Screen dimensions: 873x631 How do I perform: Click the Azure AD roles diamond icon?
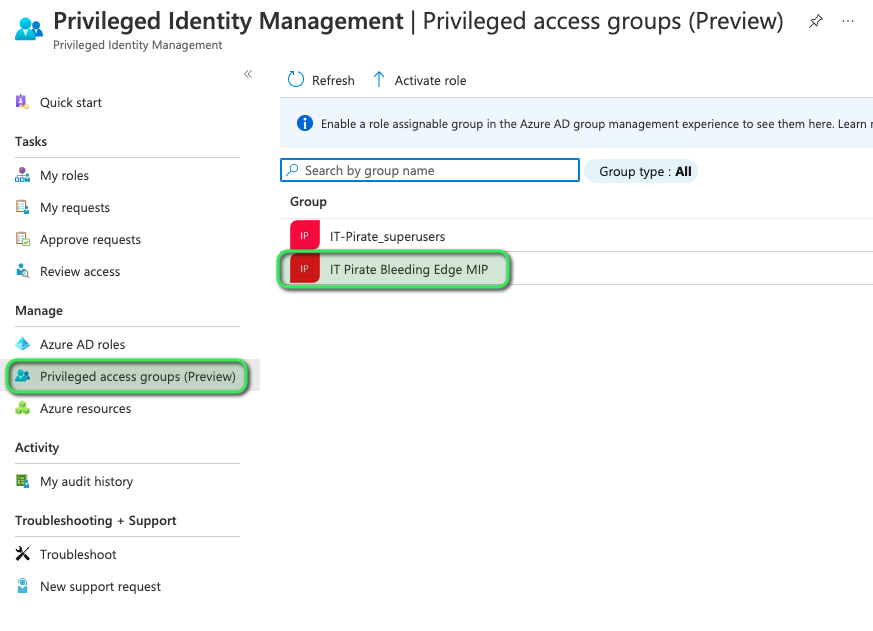click(22, 344)
